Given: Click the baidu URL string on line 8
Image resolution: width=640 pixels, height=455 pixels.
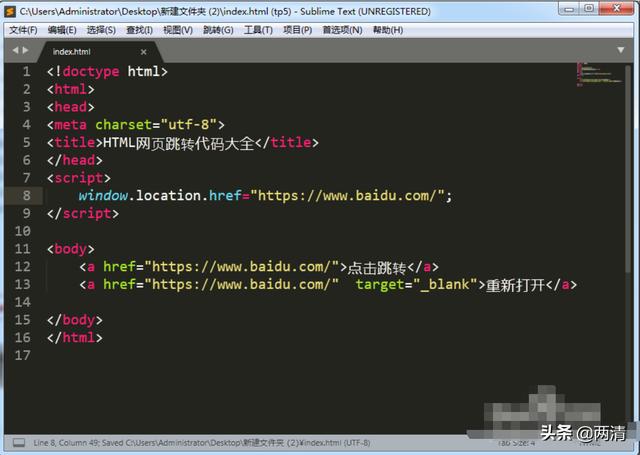Looking at the screenshot, I should click(x=347, y=195).
